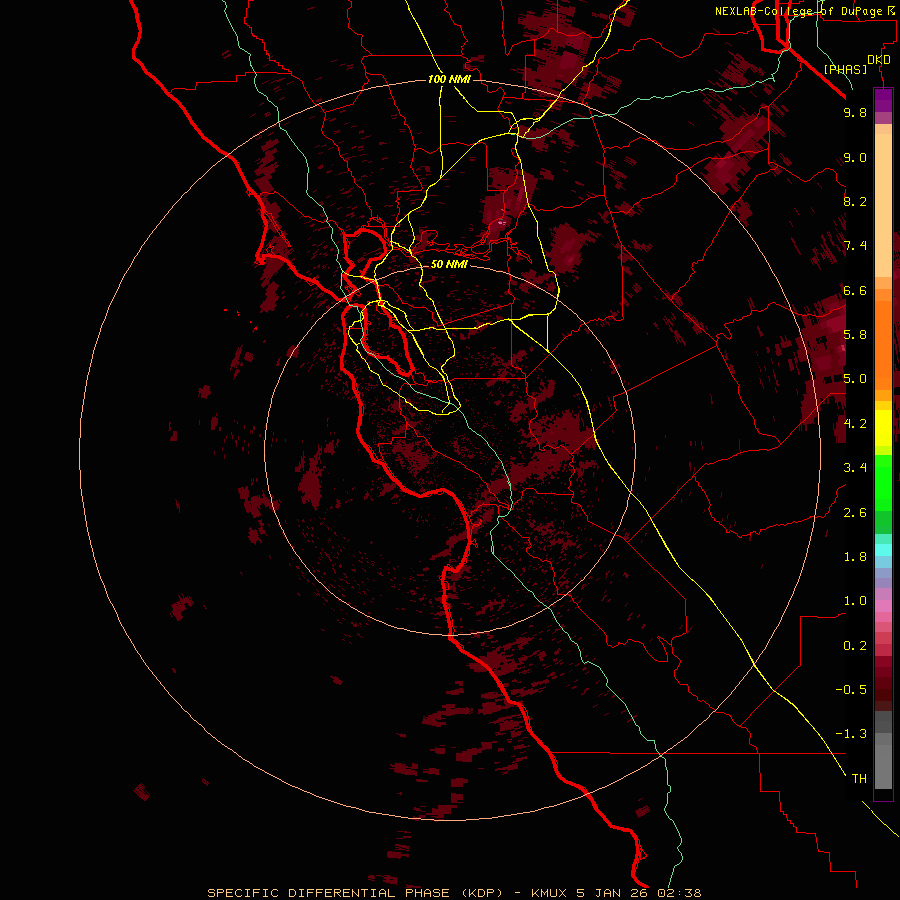Click the yellow segment of the color bar
900x900 pixels.
pyautogui.click(x=883, y=428)
